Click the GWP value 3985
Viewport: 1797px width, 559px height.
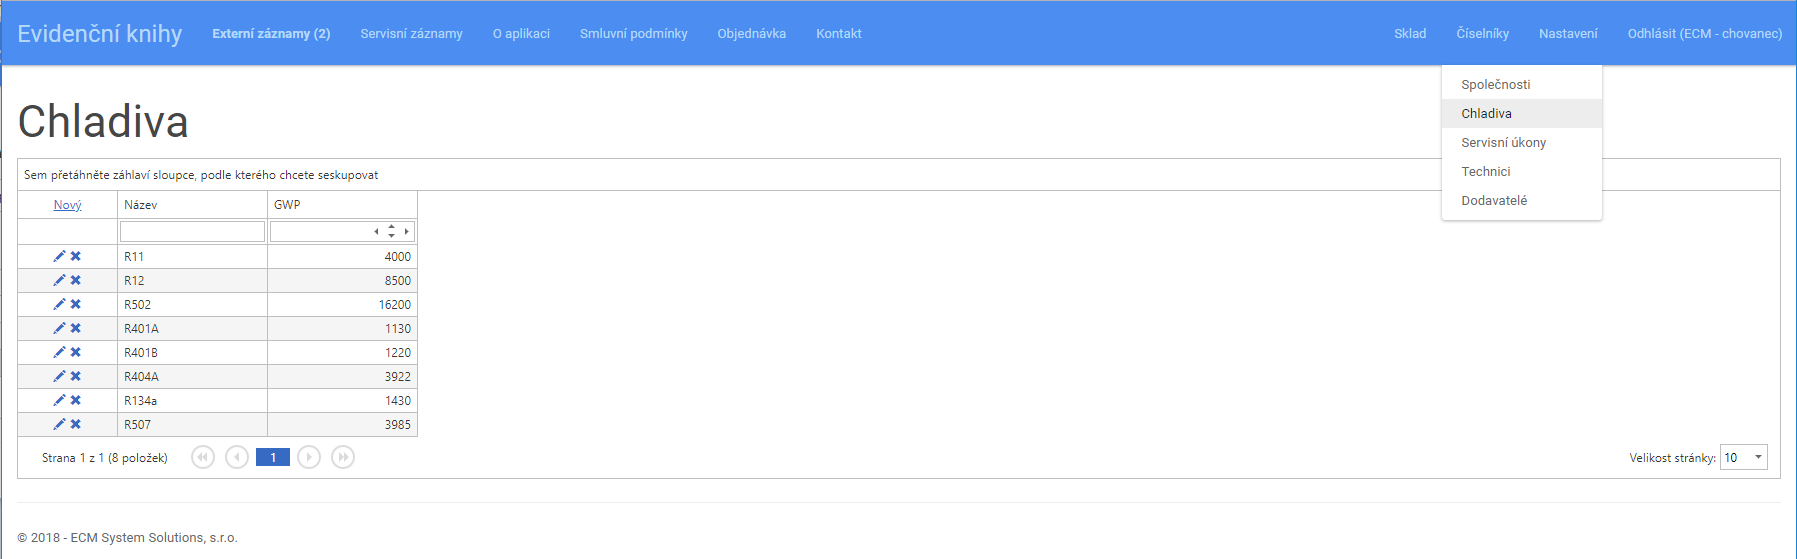click(x=397, y=424)
